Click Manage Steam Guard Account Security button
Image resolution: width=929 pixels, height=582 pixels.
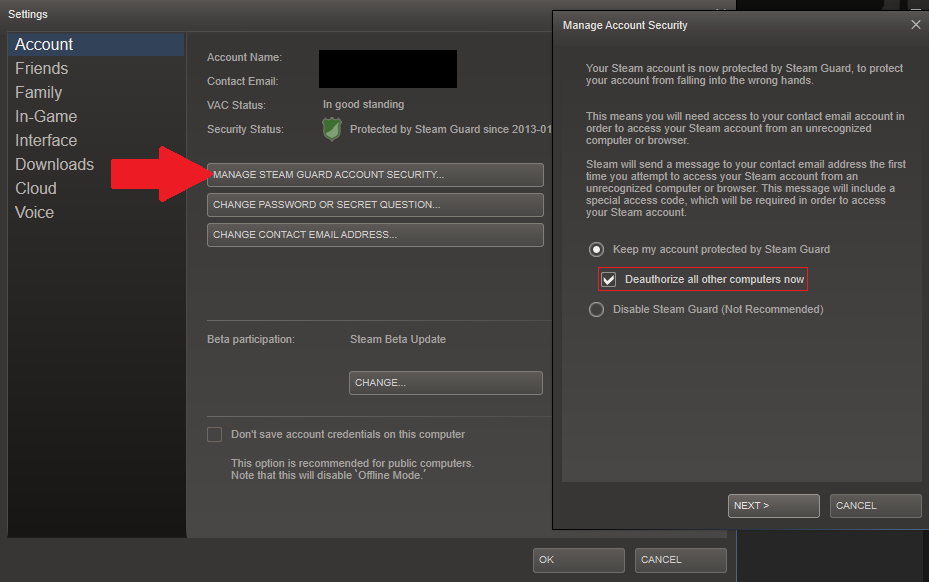[x=375, y=175]
